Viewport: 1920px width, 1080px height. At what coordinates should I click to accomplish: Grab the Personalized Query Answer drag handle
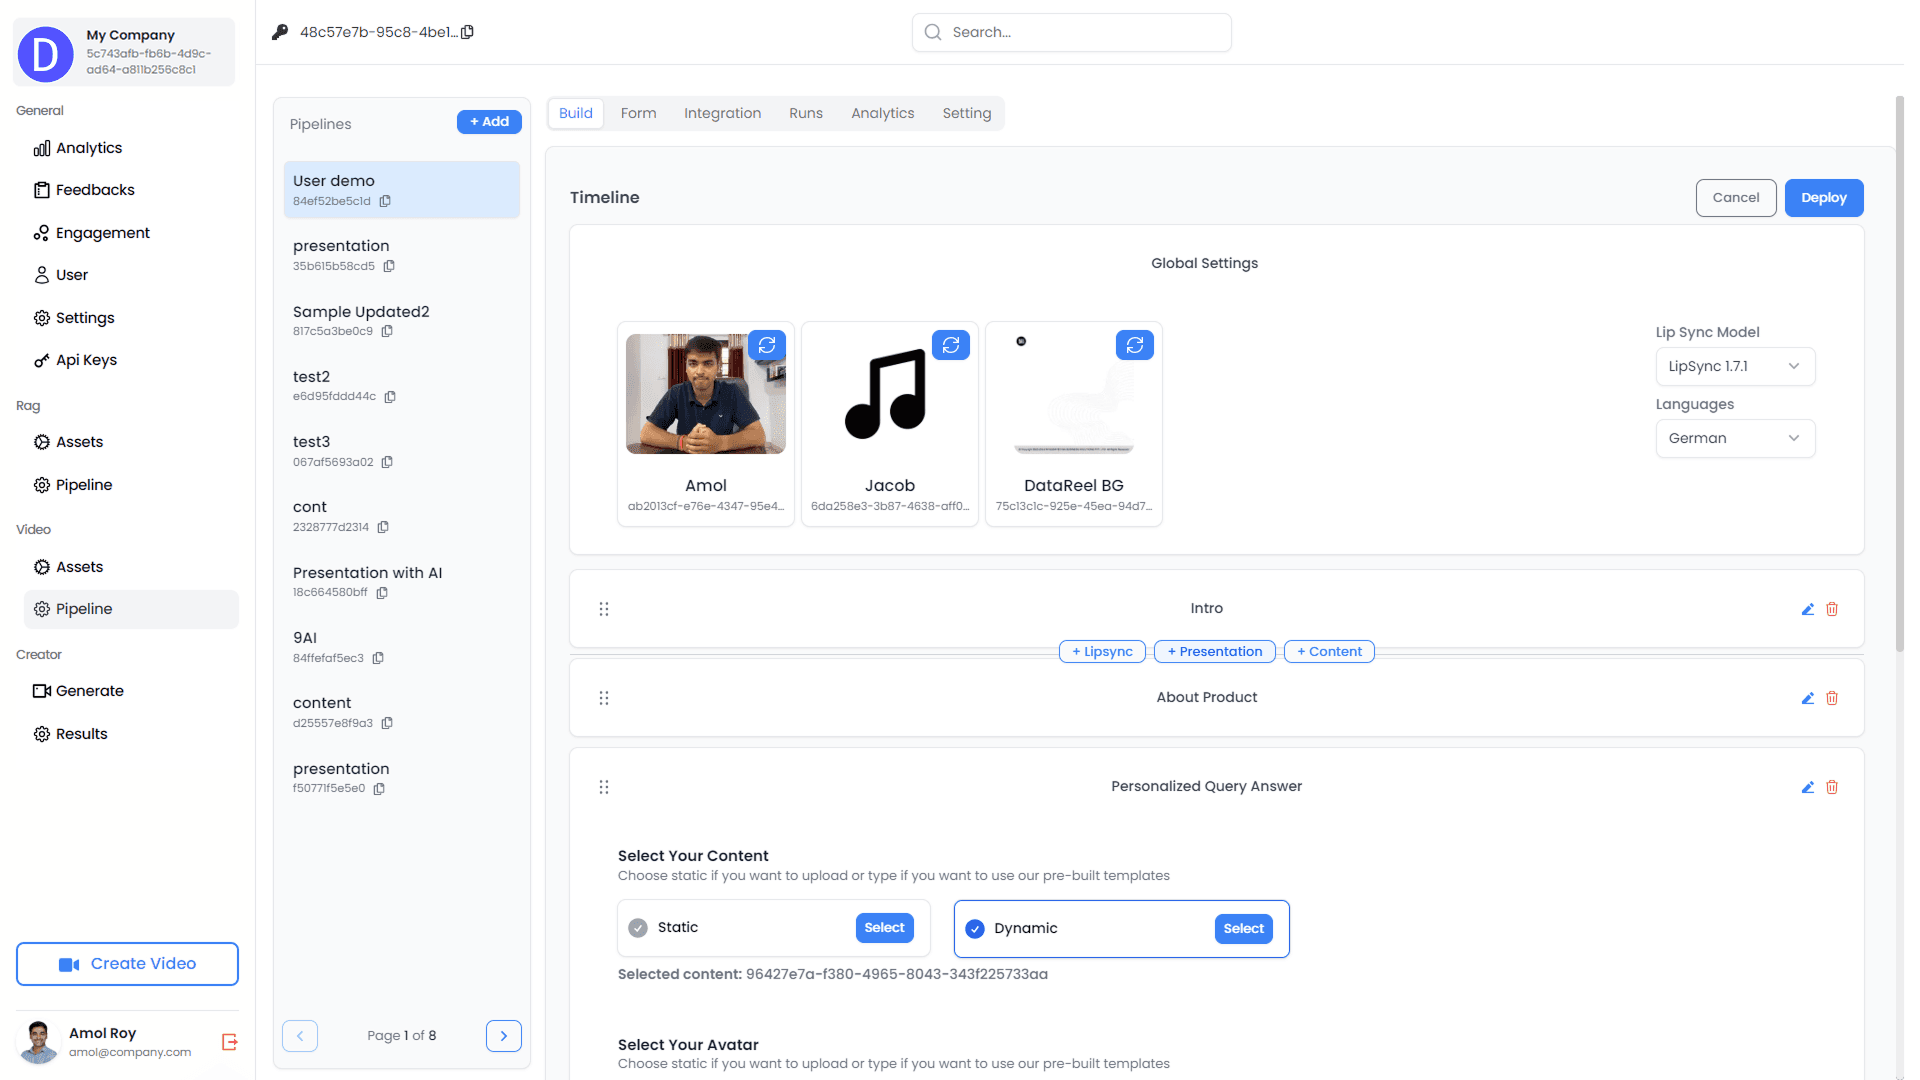click(x=604, y=787)
